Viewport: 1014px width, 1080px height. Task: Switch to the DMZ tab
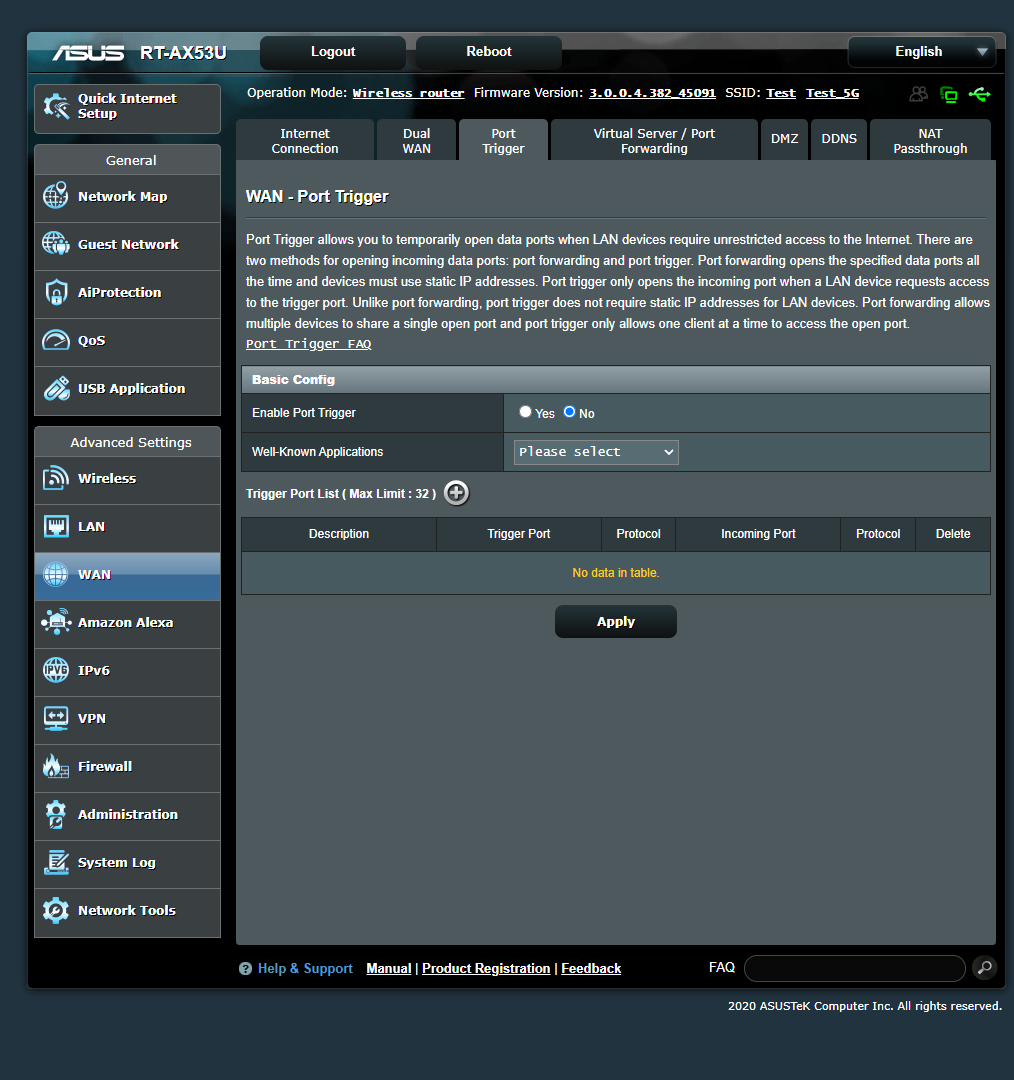[784, 140]
